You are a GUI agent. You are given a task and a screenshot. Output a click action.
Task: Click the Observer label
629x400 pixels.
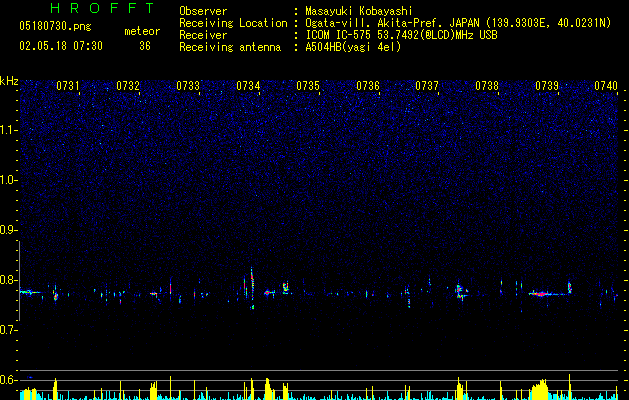click(x=203, y=11)
